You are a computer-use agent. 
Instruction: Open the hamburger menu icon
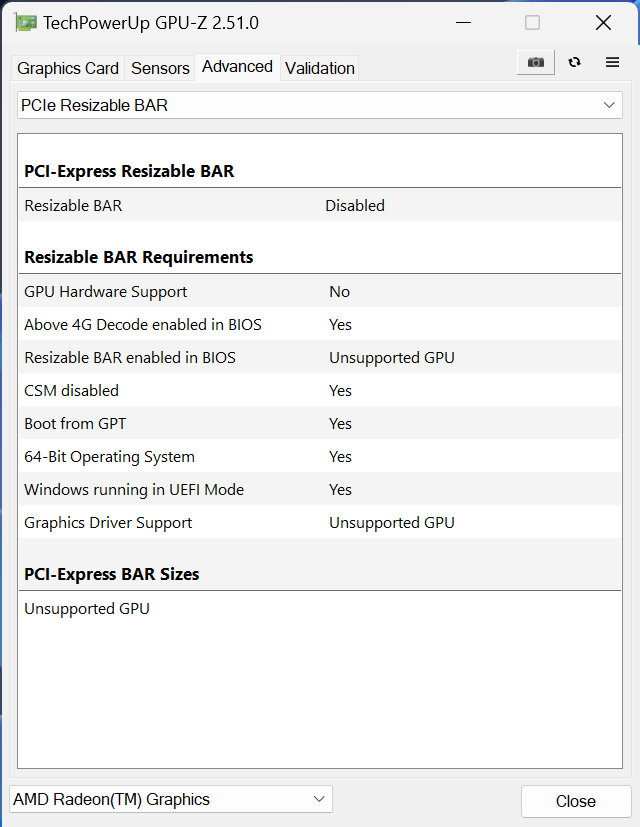tap(612, 62)
